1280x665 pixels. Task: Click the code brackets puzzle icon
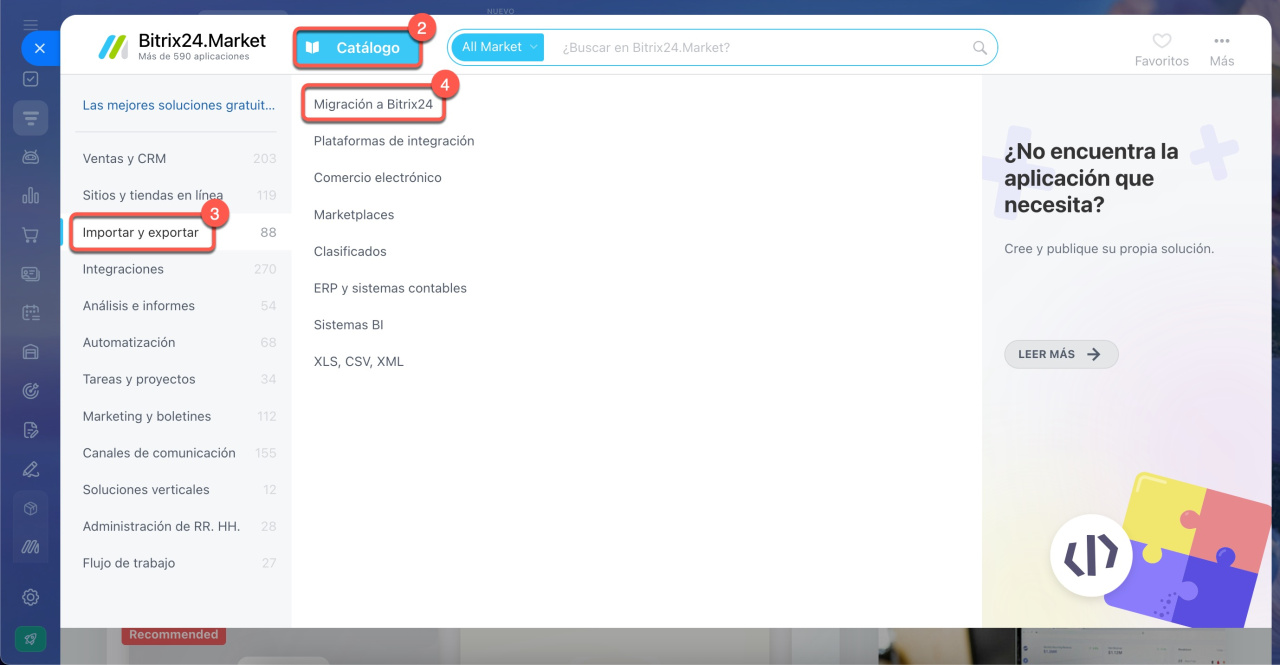[1091, 556]
